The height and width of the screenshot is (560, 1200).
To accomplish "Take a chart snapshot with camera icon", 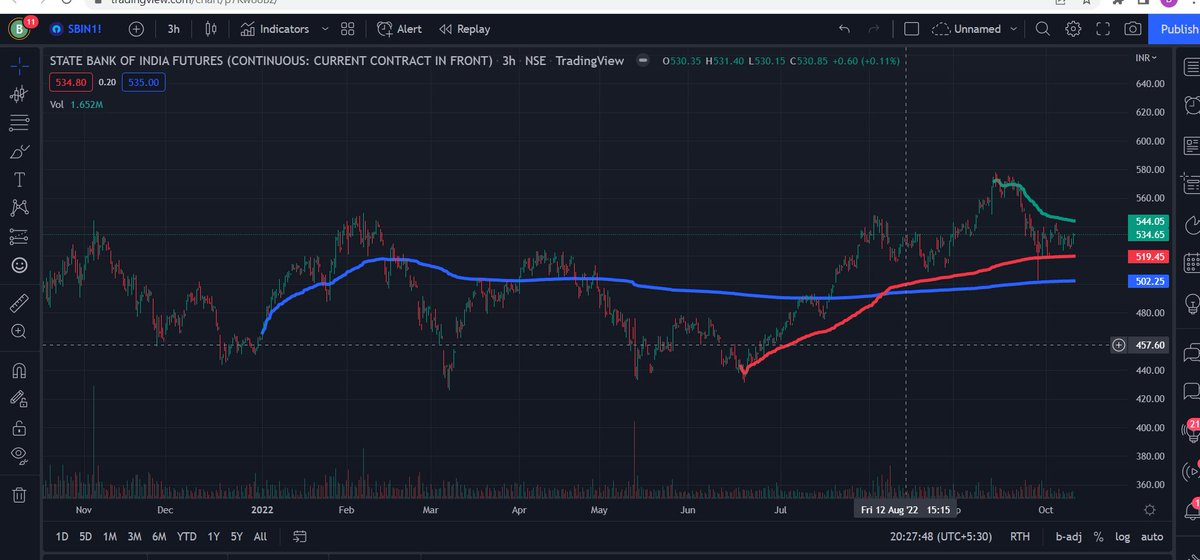I will pos(1133,30).
